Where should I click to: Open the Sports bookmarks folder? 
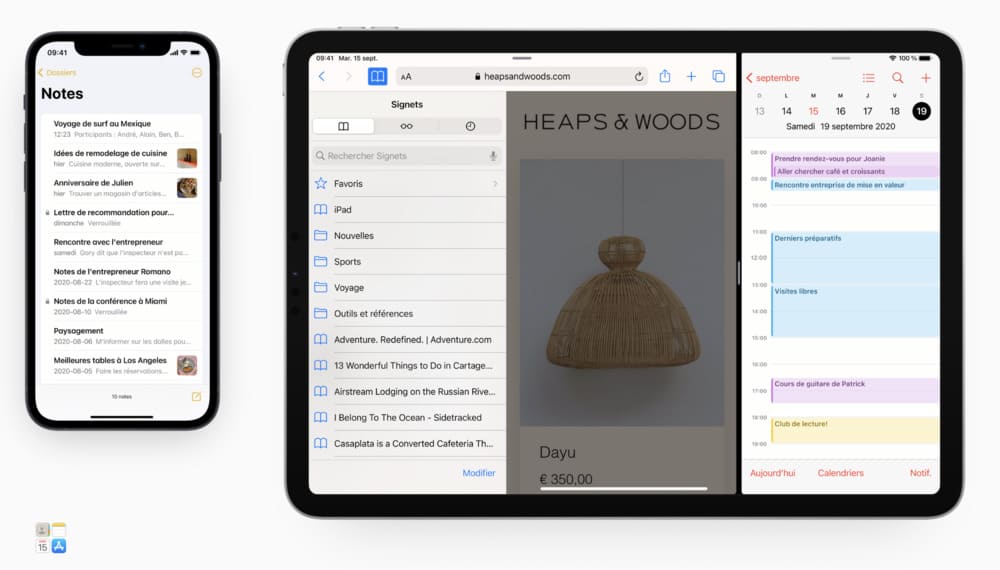pyautogui.click(x=407, y=261)
